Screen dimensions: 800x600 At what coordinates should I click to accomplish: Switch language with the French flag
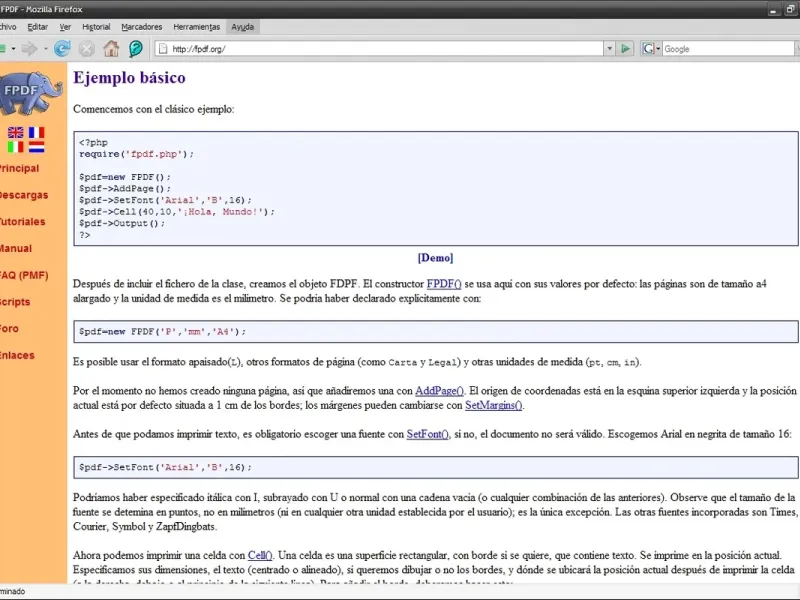pyautogui.click(x=36, y=133)
